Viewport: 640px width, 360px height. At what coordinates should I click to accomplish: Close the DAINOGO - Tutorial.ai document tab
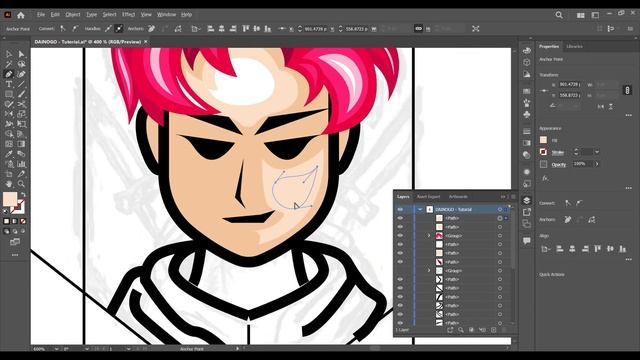coord(146,42)
